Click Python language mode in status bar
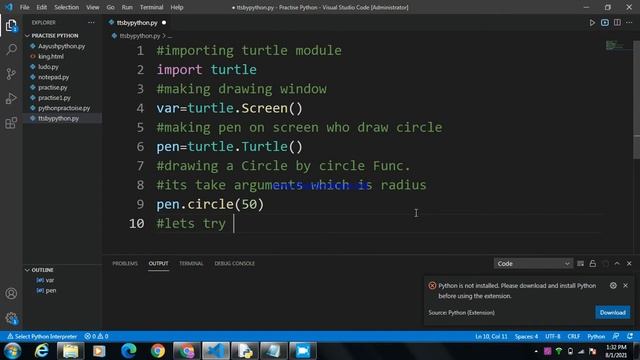The image size is (640, 360). click(596, 336)
